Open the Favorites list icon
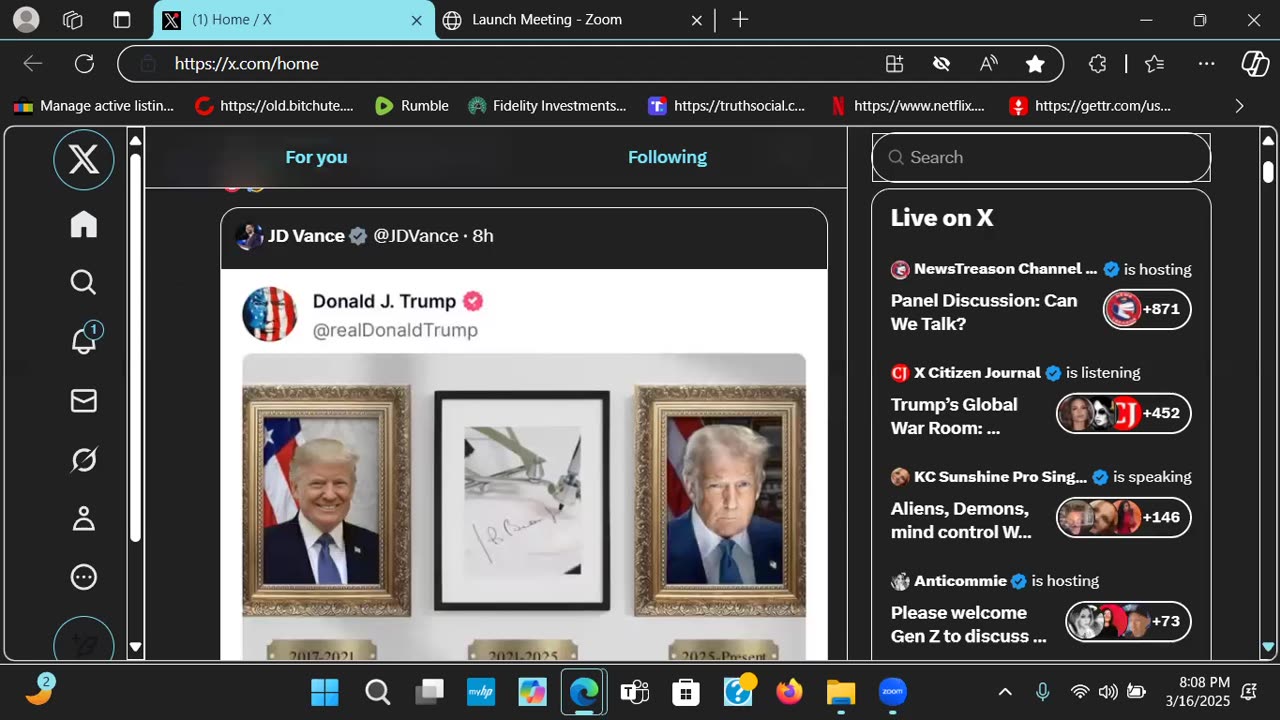The image size is (1280, 720). point(1155,64)
